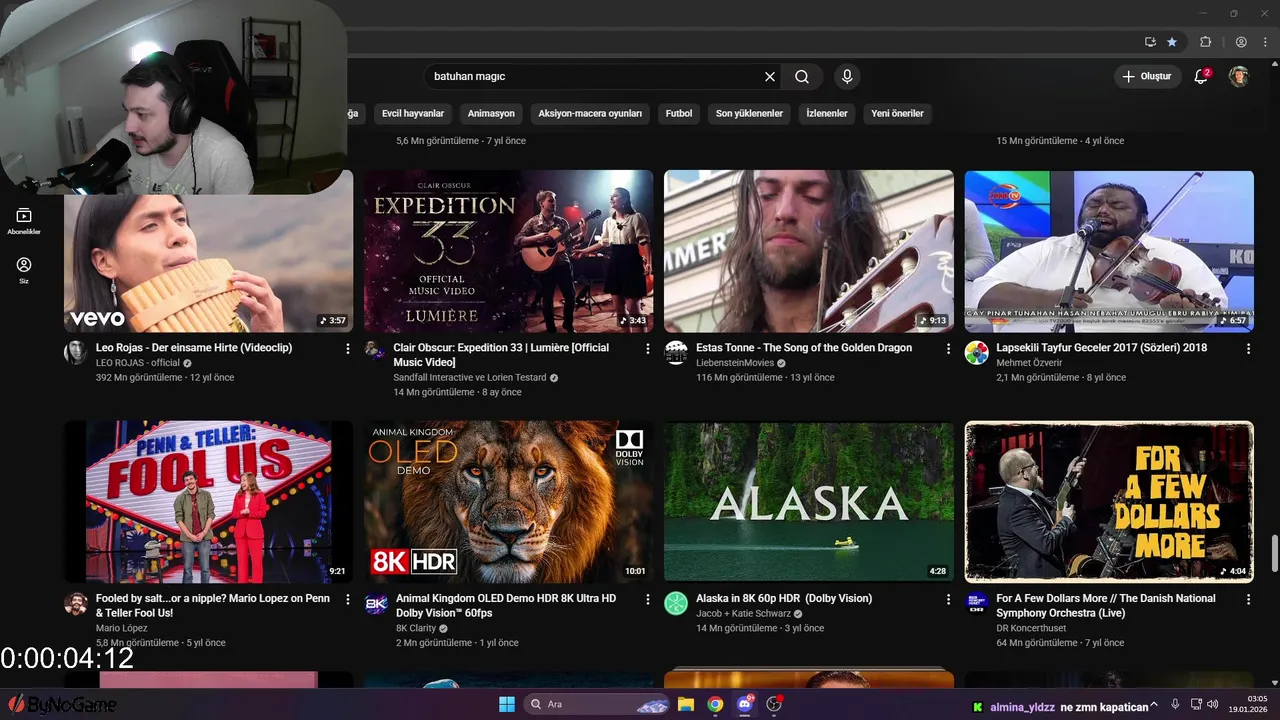Click the magnifier search button
1280x720 pixels.
pos(802,76)
